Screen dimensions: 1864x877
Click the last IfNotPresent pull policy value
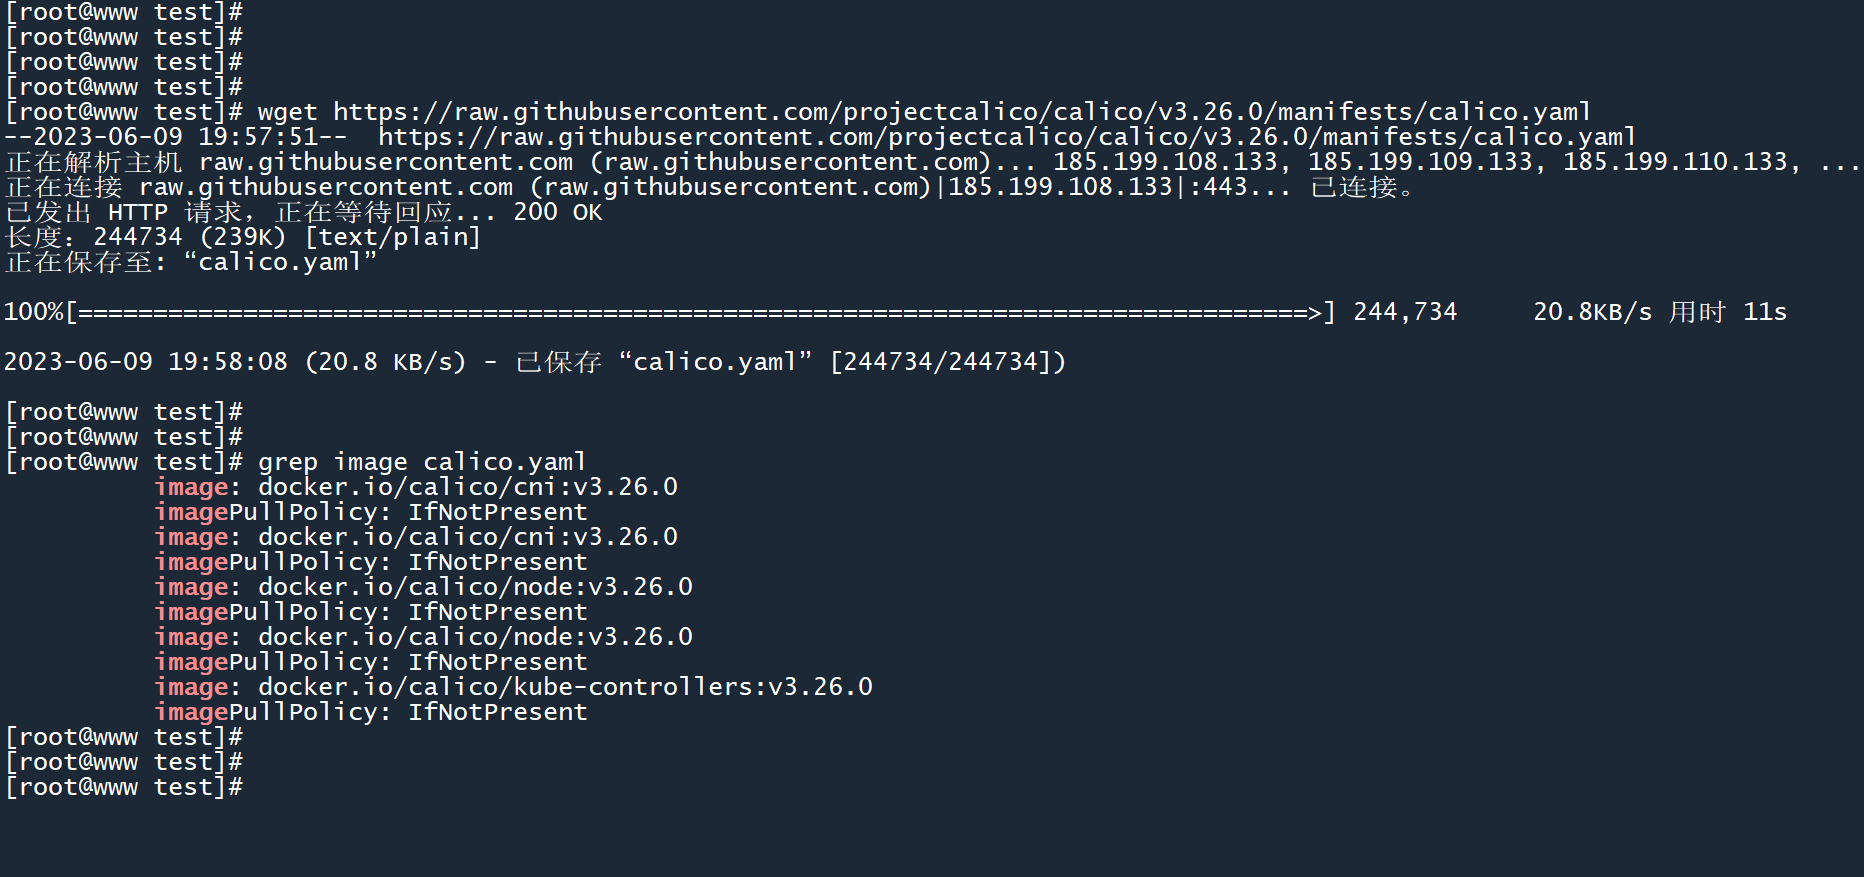coord(497,712)
